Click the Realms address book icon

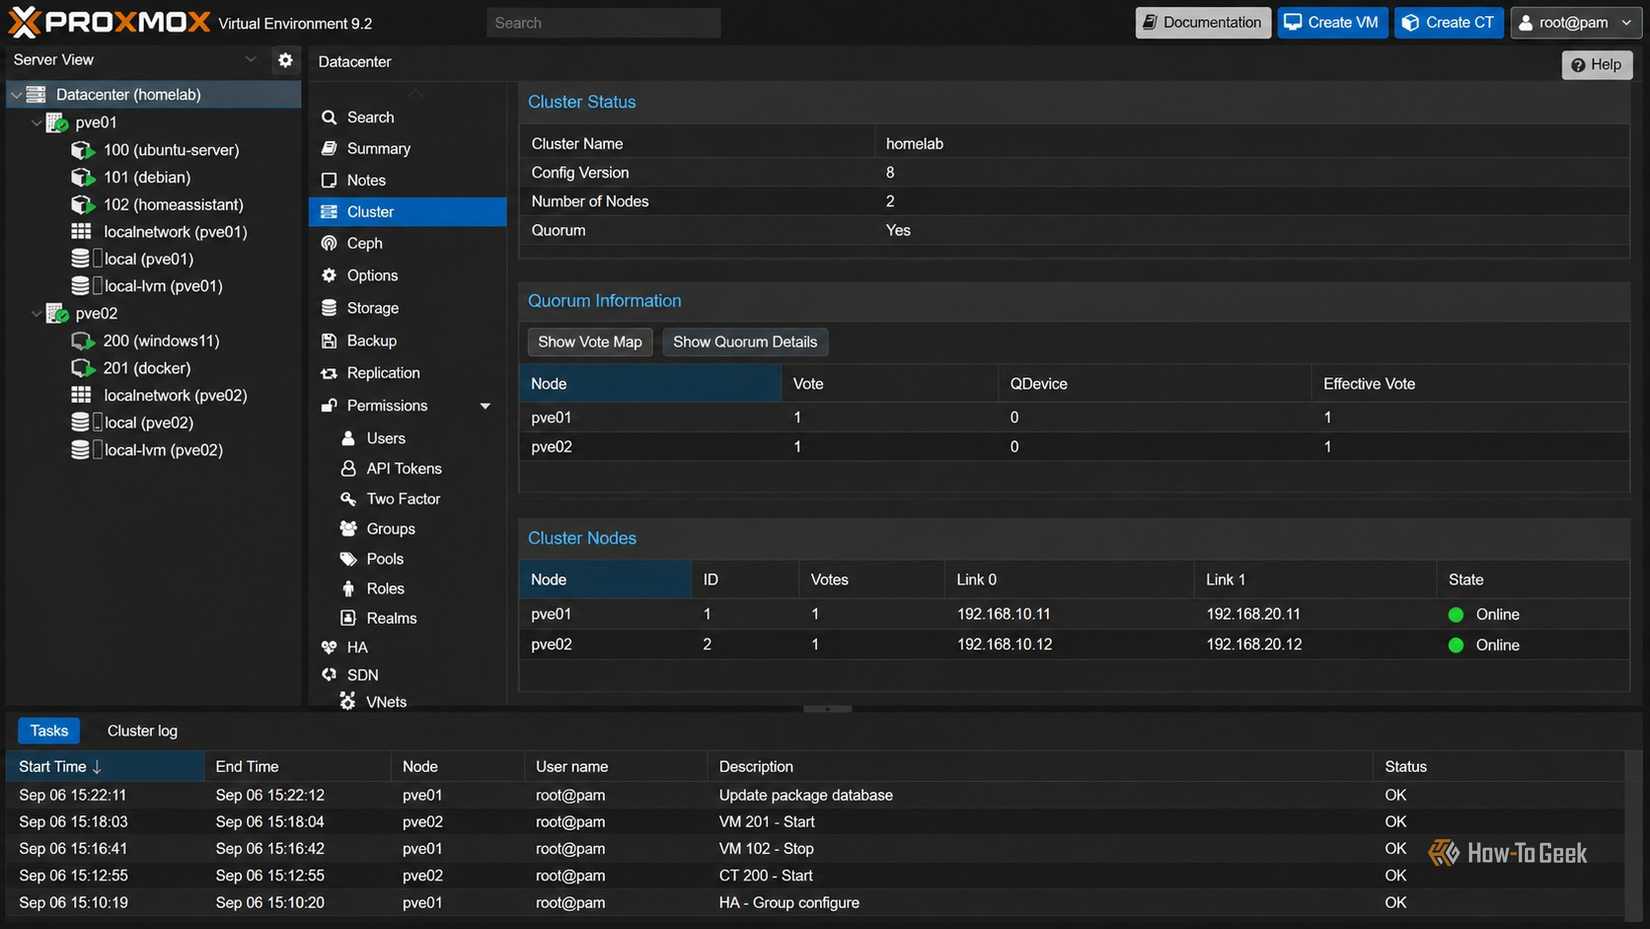point(348,618)
